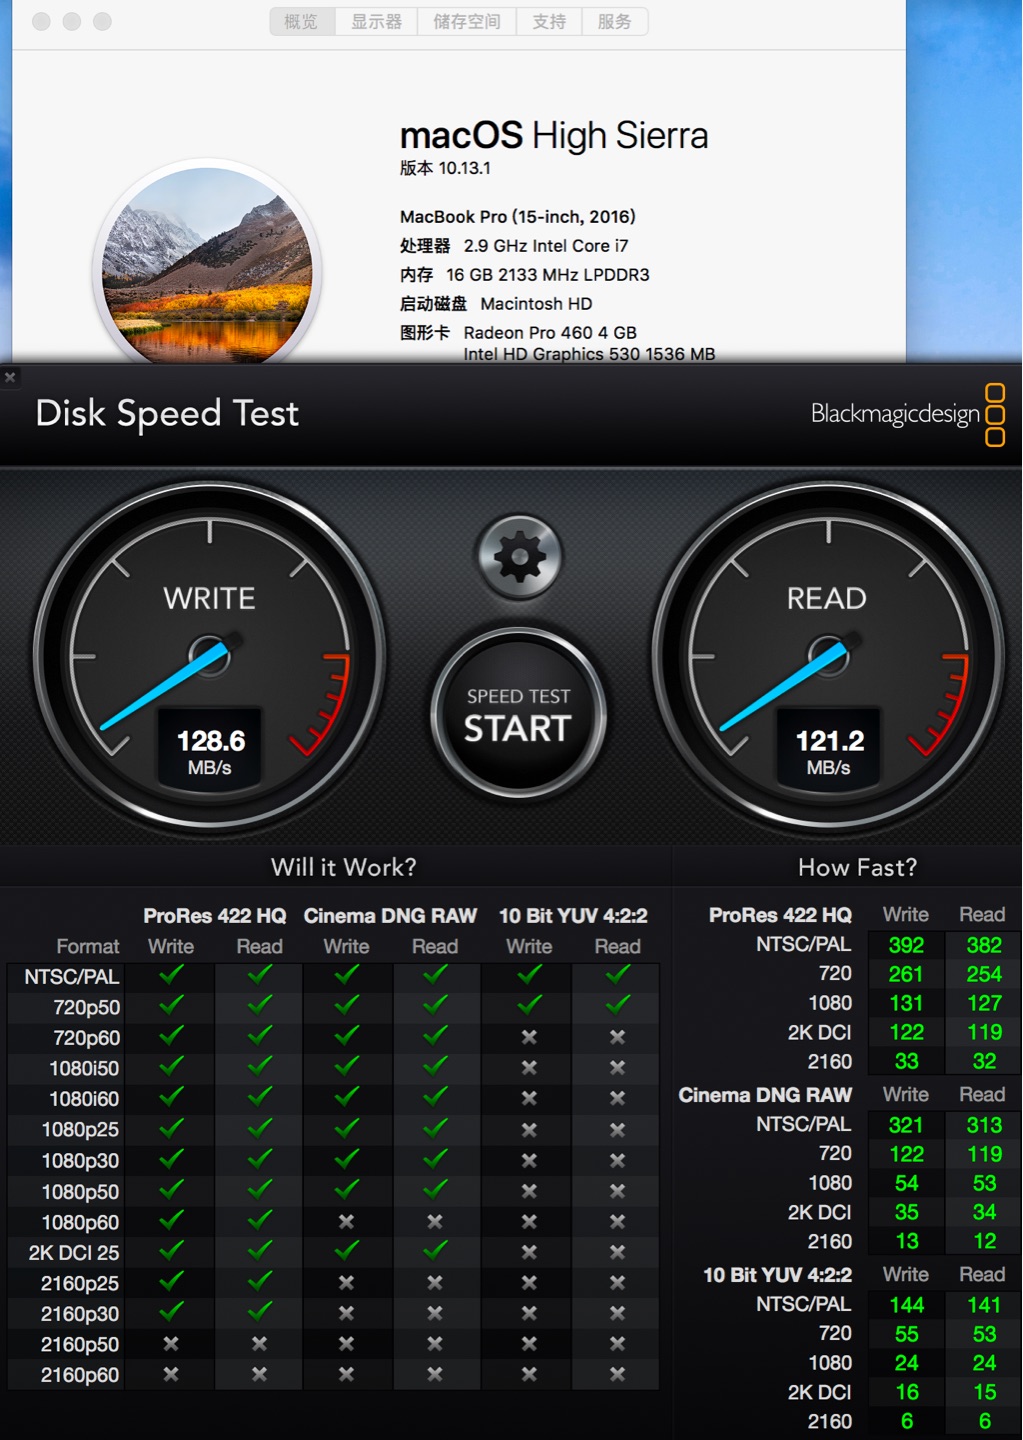Click the Disk Speed Test title text
The width and height of the screenshot is (1023, 1440).
tap(167, 413)
